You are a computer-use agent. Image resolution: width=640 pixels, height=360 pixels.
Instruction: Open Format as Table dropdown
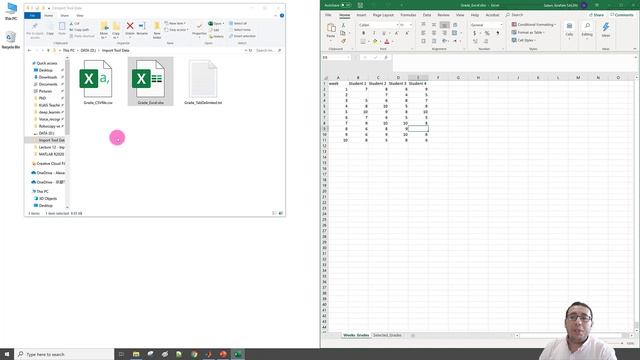[528, 32]
